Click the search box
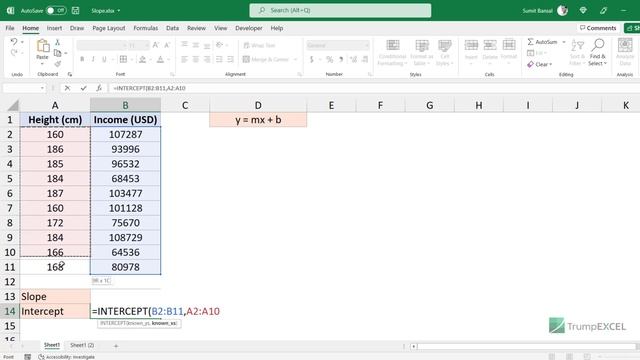 pos(340,10)
